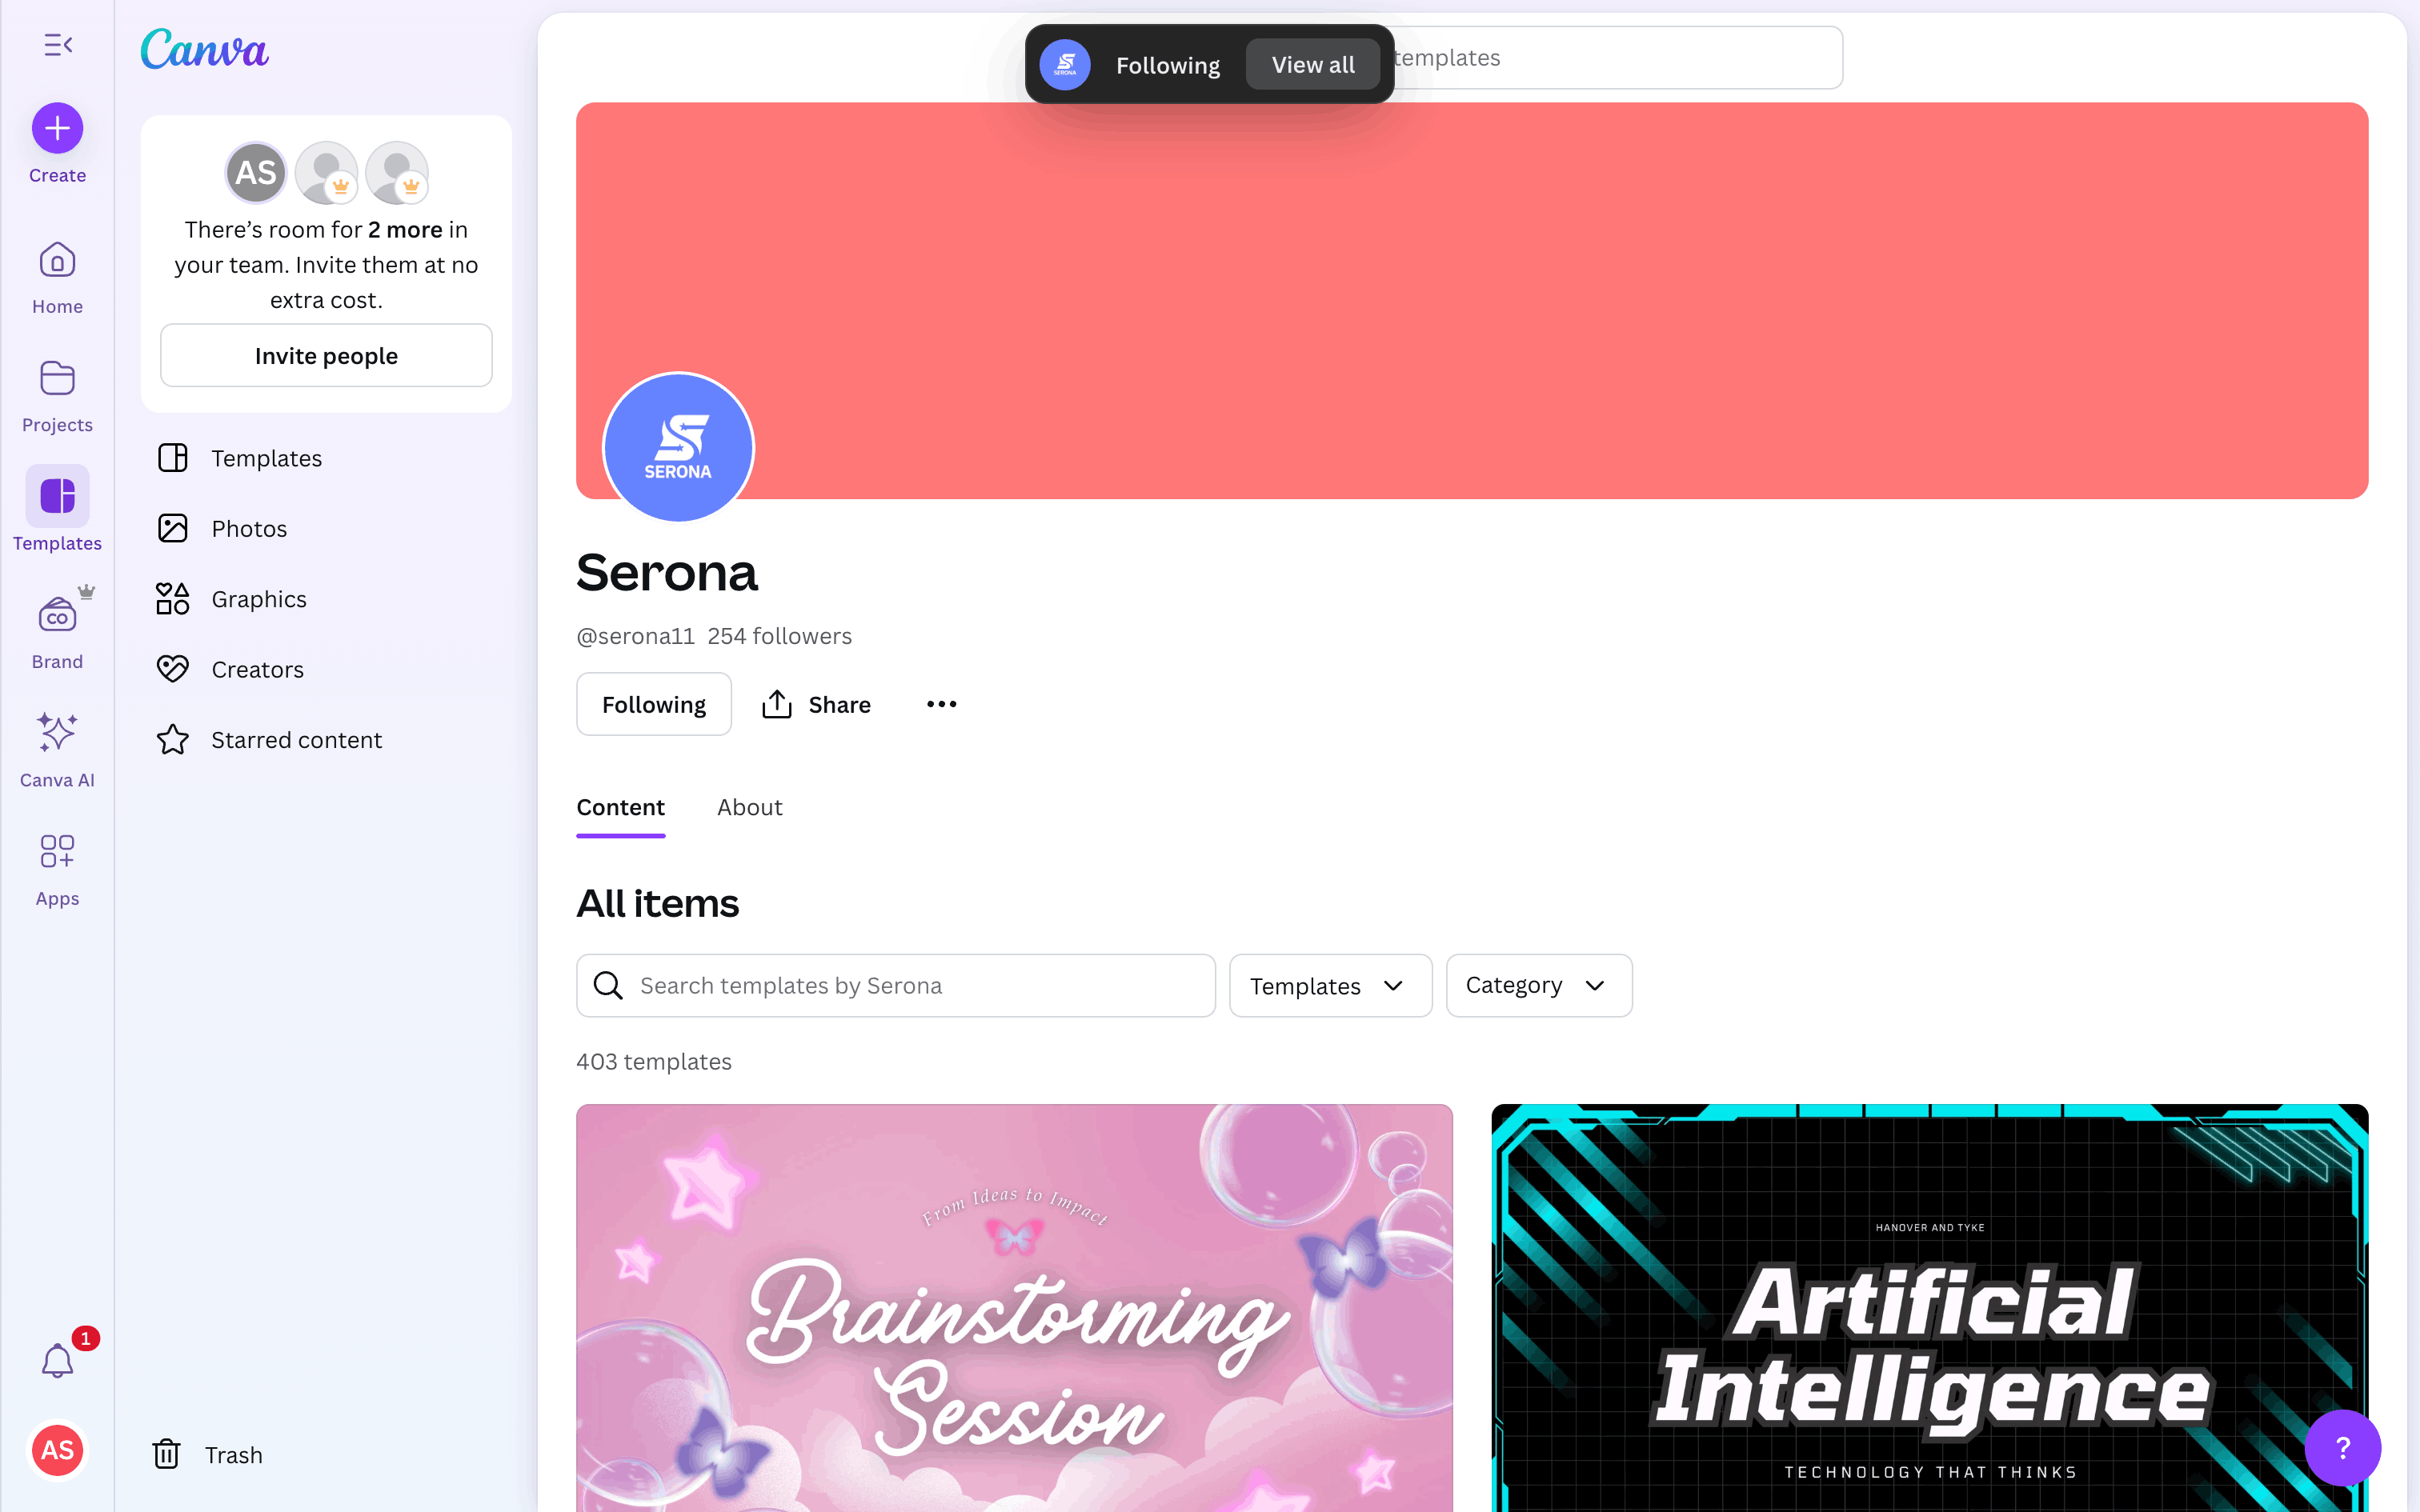This screenshot has height=1512, width=2420.
Task: Open the Brand kit icon
Action: point(57,616)
